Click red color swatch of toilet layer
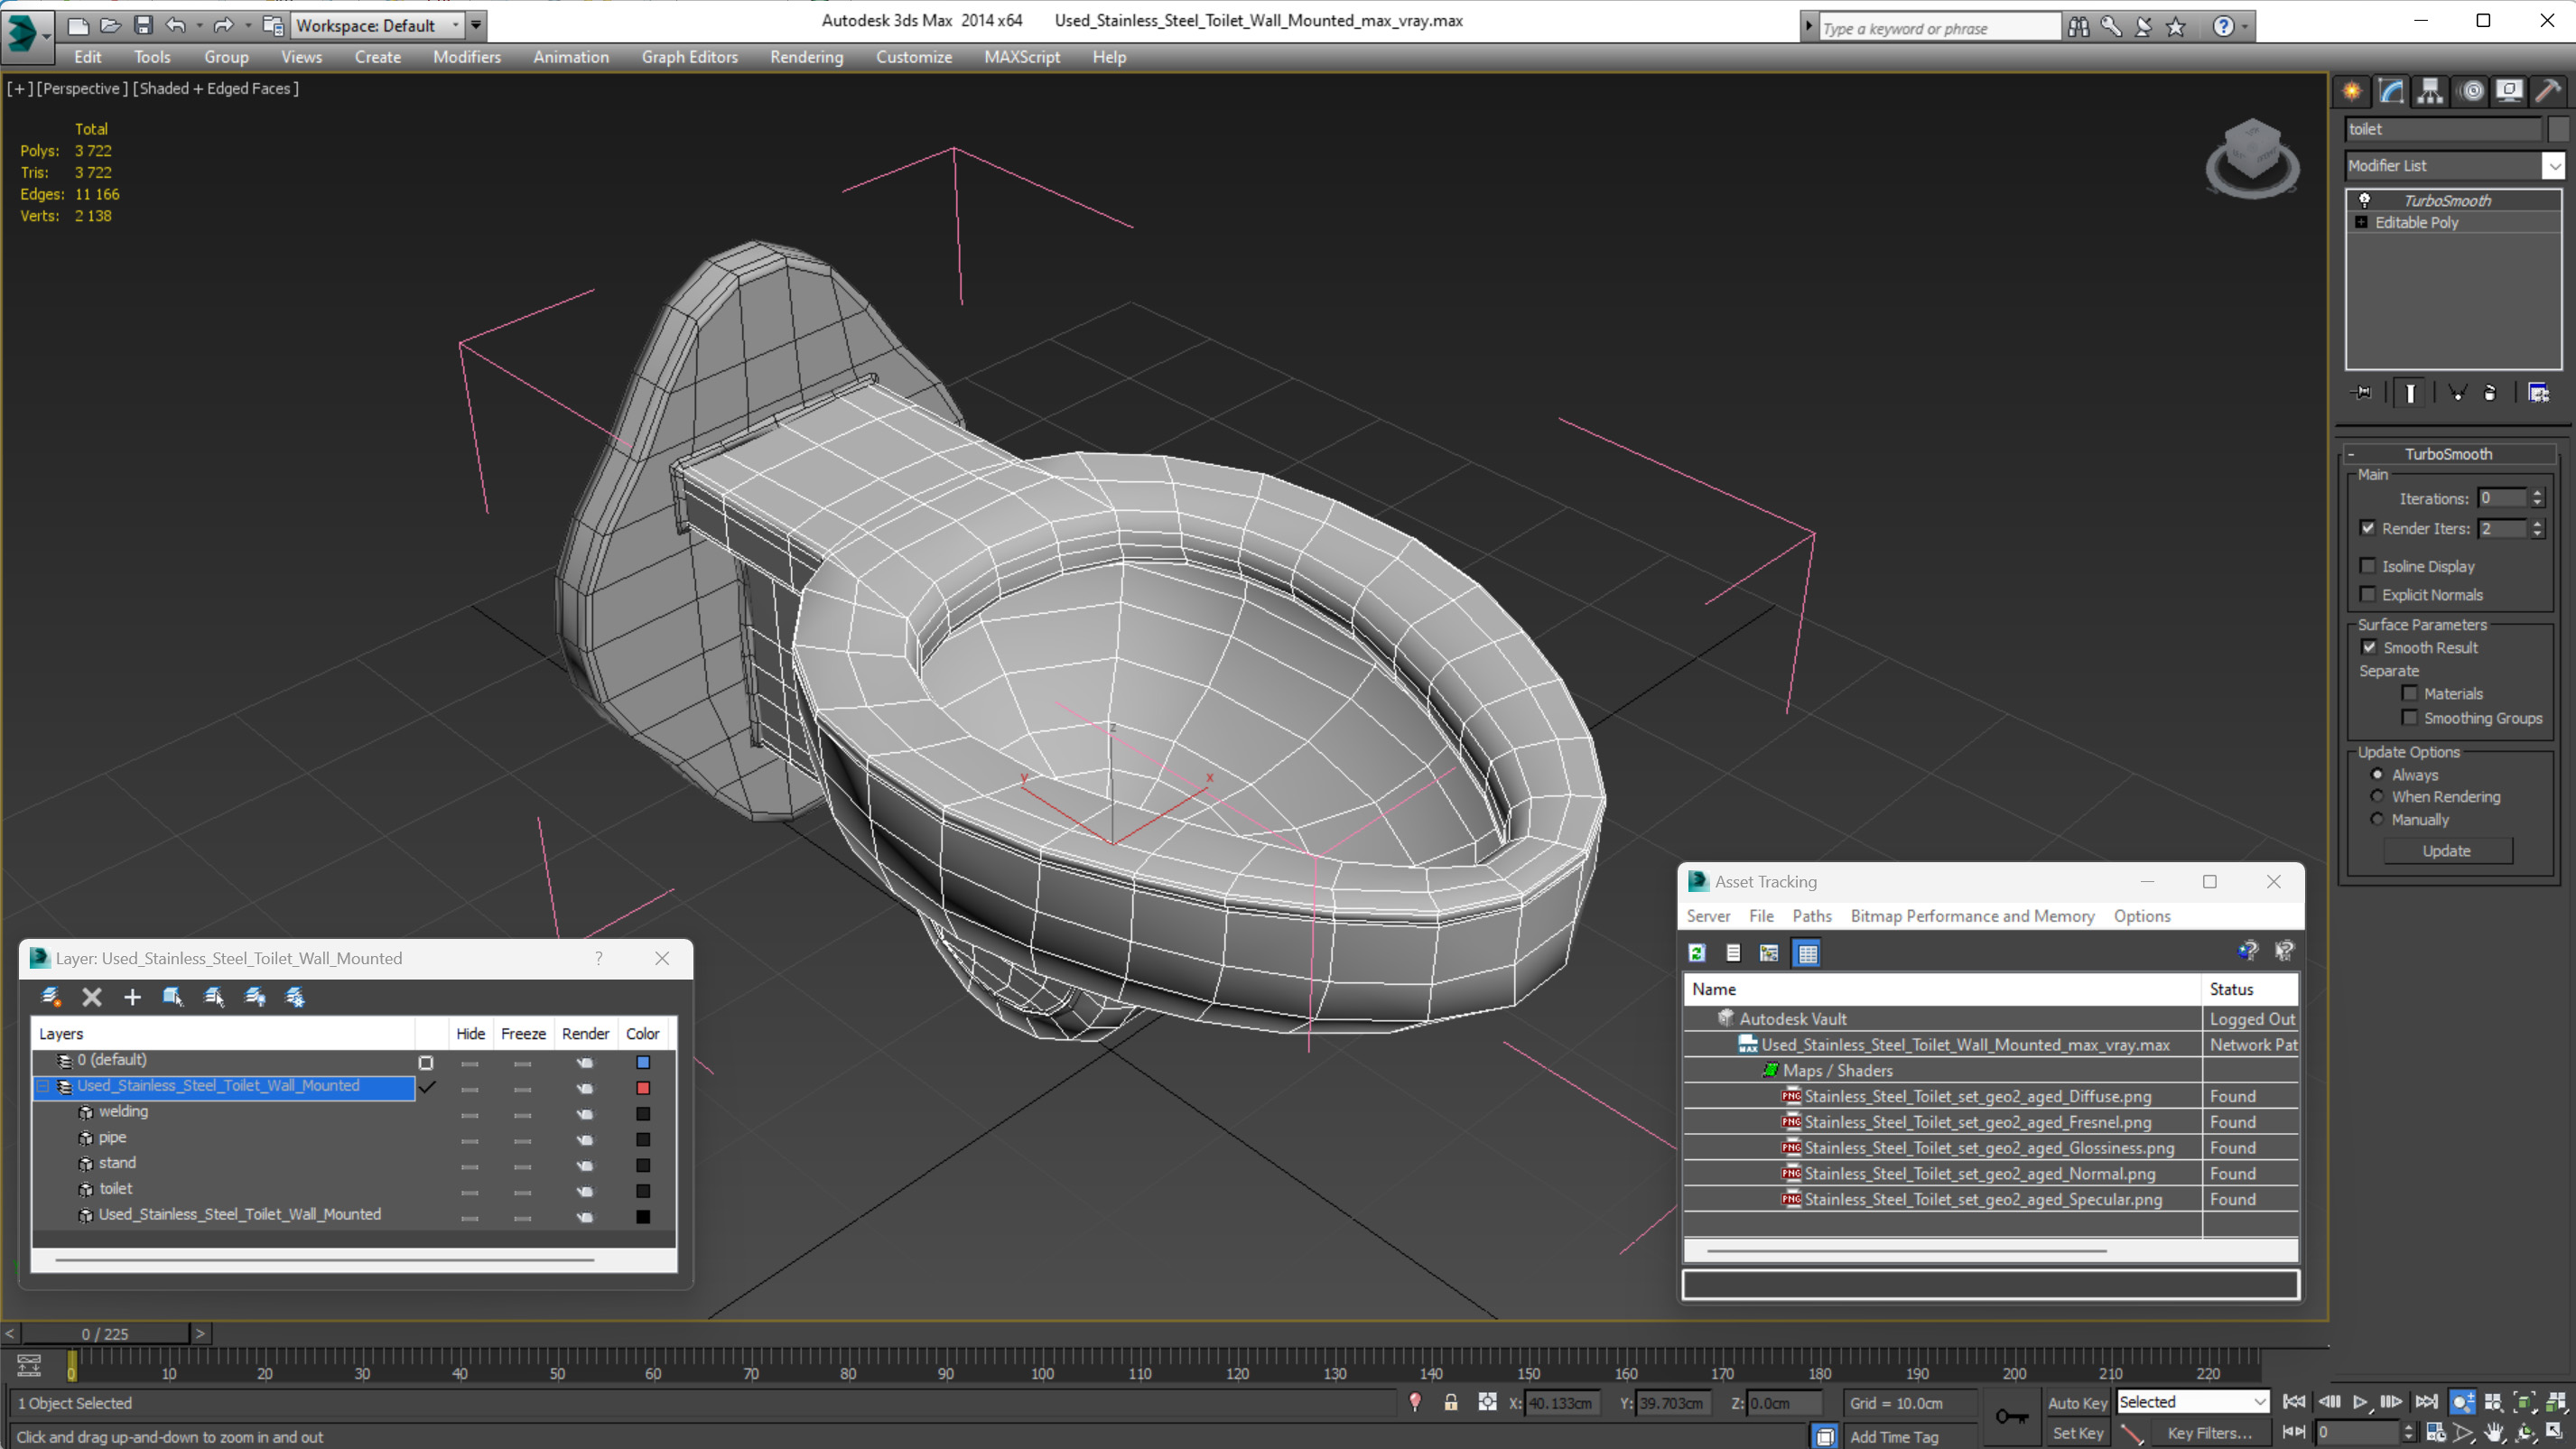 pos(643,1087)
